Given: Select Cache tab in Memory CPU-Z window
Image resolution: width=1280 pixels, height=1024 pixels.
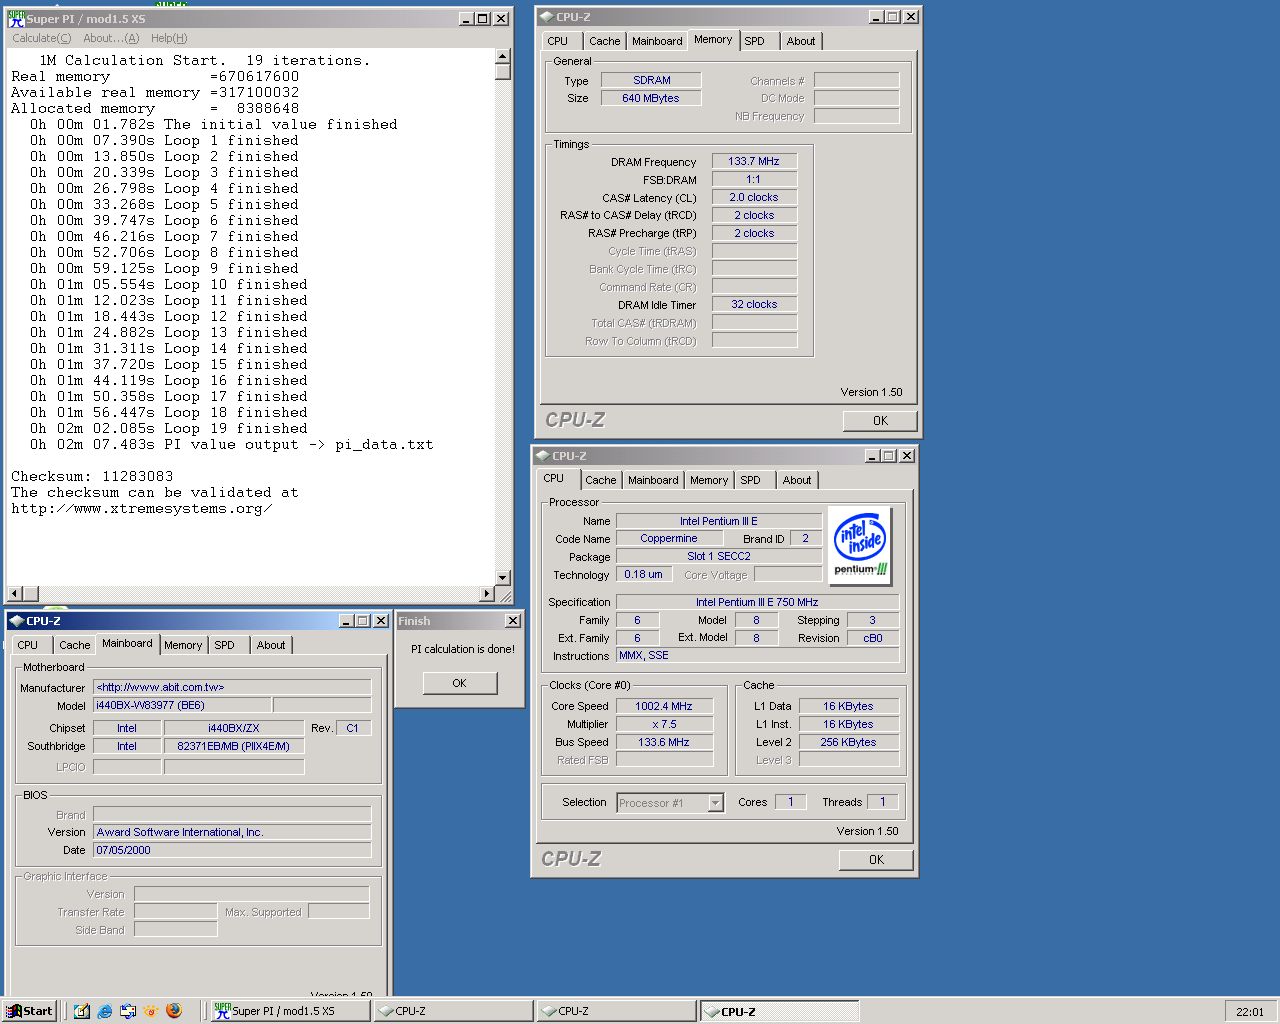Looking at the screenshot, I should coord(604,41).
